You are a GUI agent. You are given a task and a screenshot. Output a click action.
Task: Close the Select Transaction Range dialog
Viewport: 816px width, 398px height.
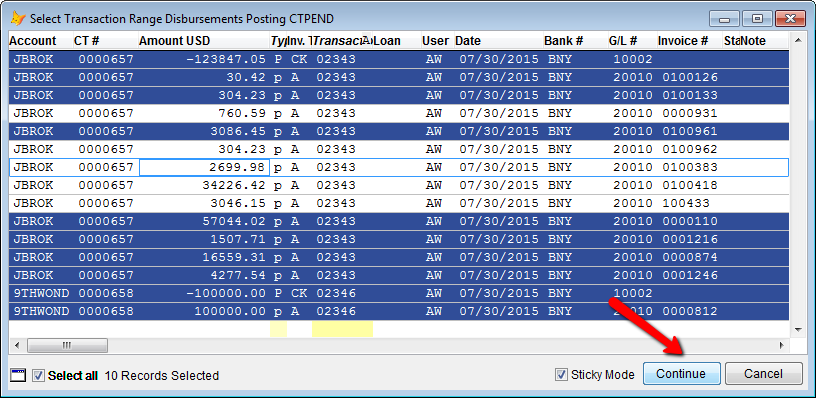point(790,19)
